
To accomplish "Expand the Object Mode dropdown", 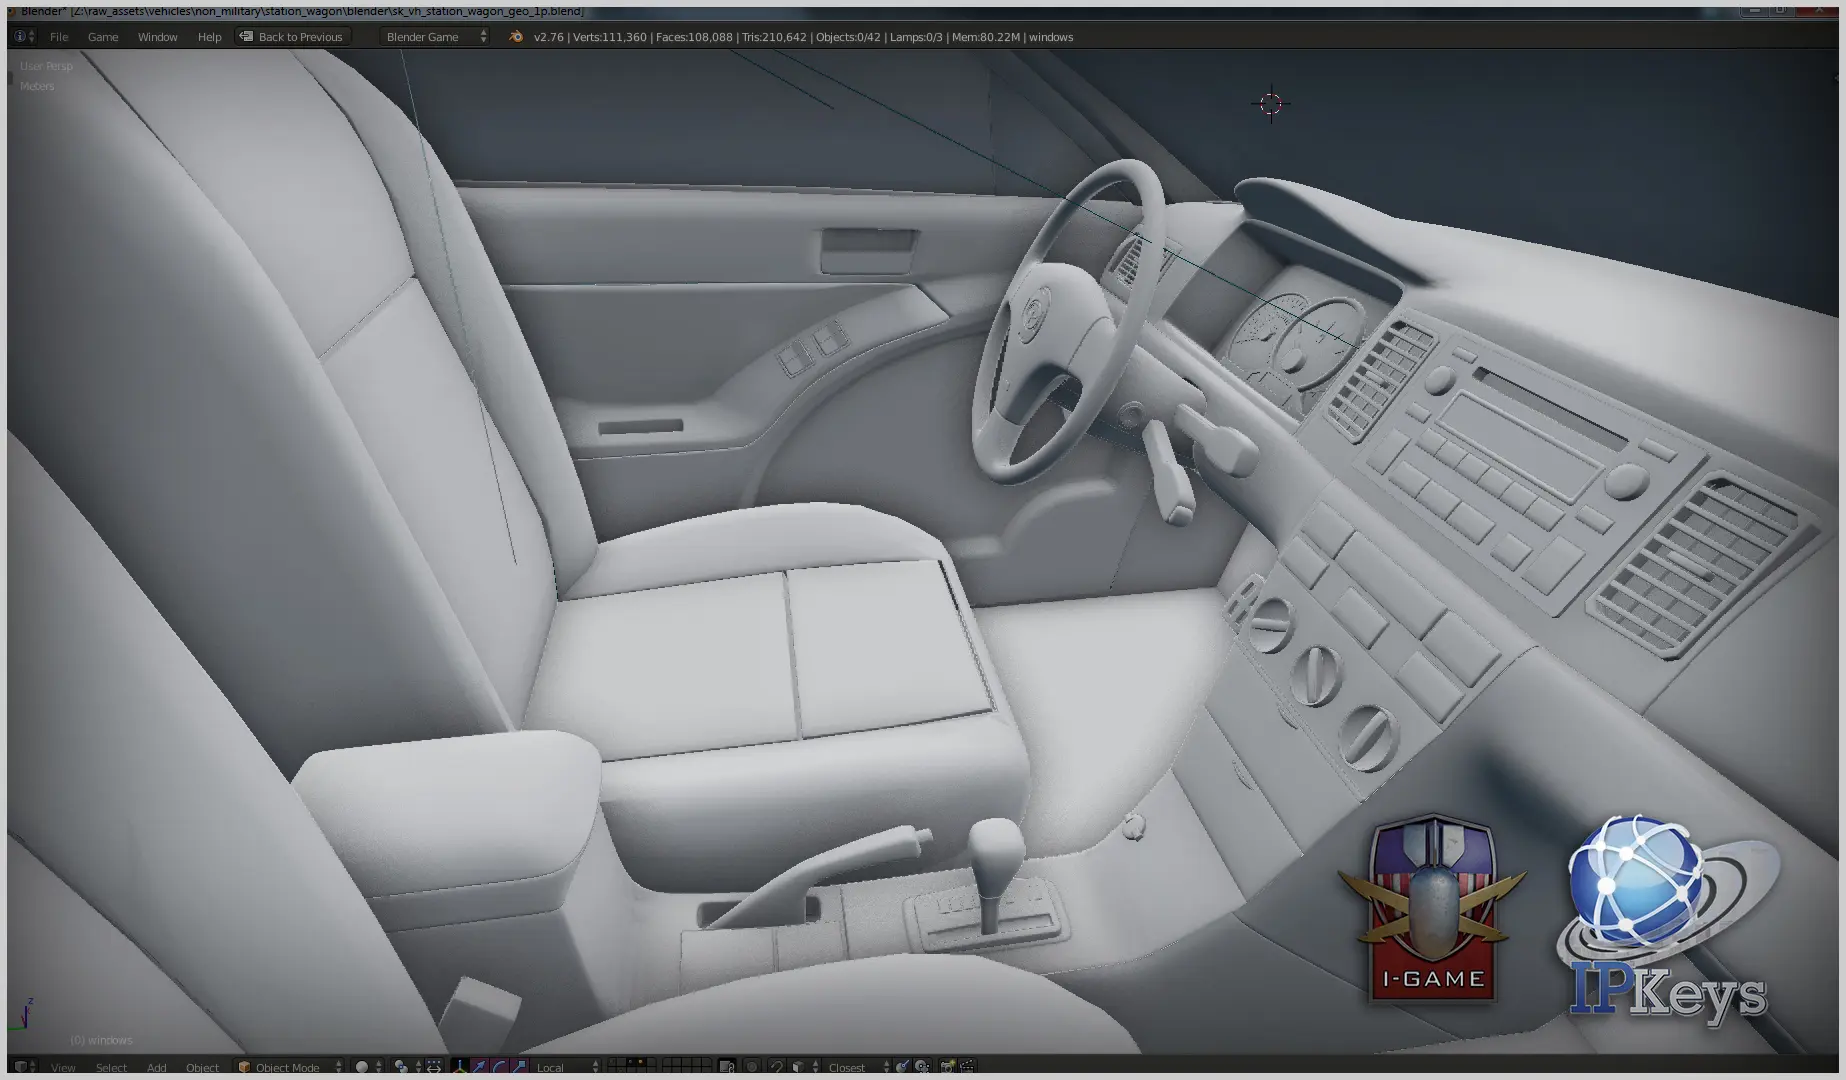I will tap(290, 1067).
